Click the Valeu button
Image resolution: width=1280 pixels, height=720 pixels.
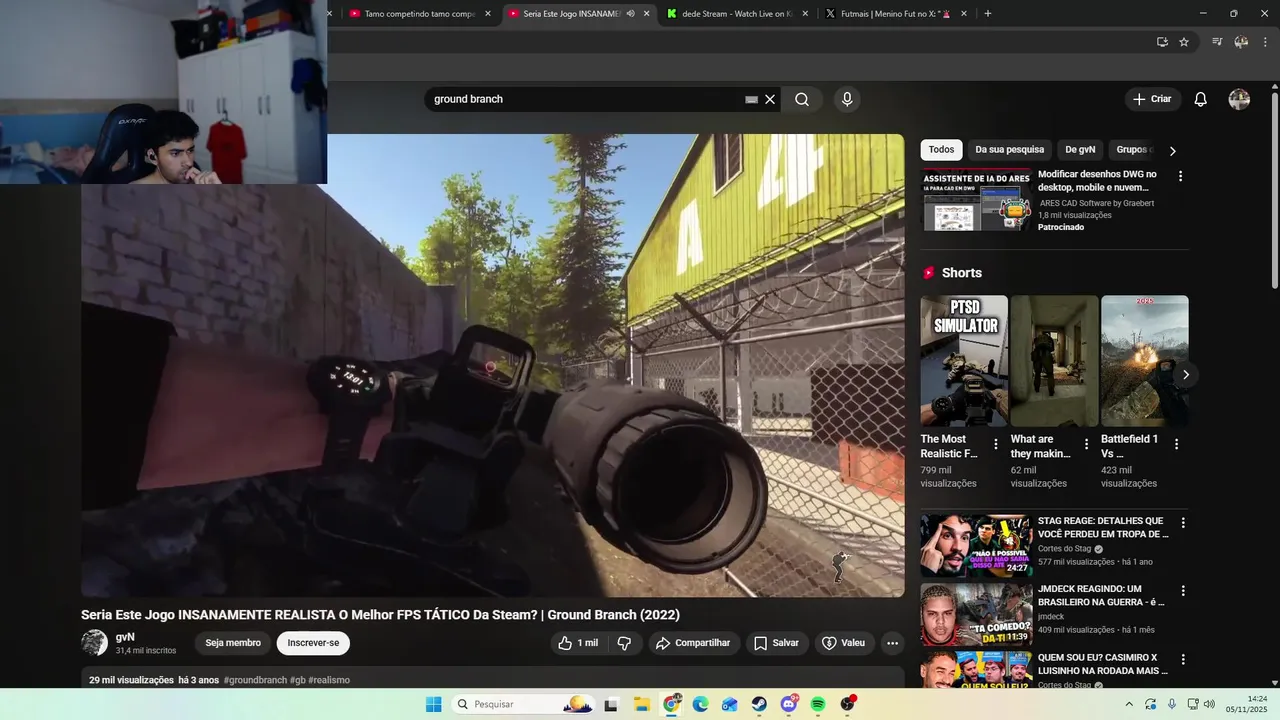(844, 643)
